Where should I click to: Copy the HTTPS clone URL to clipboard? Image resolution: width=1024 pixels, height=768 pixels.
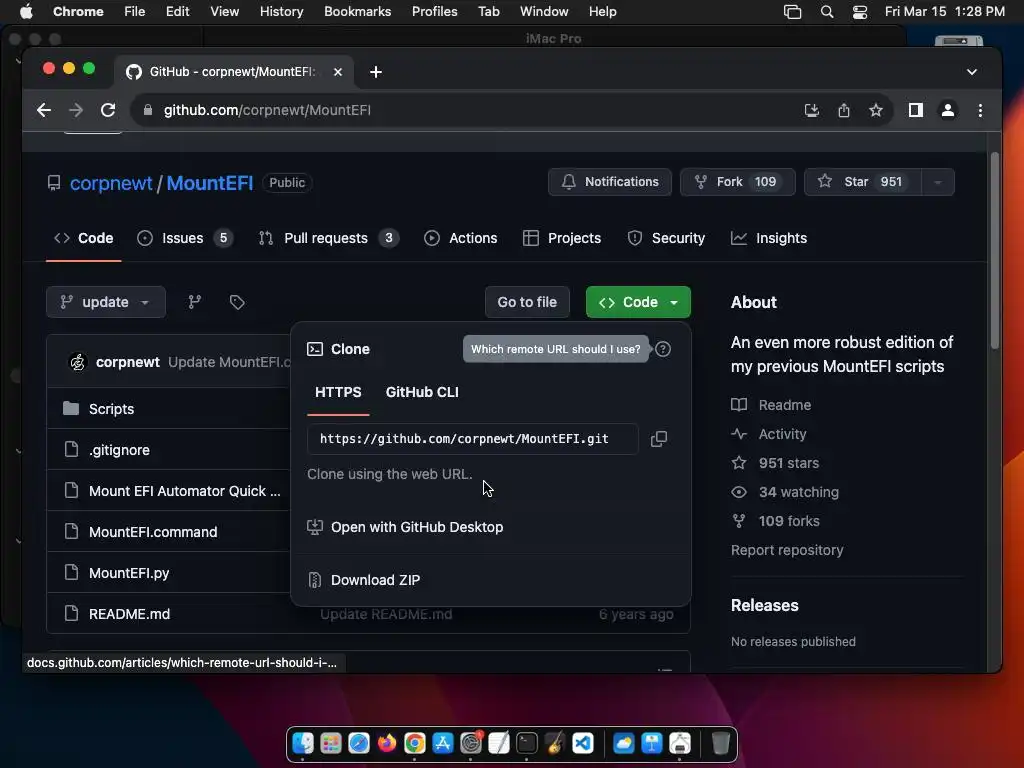tap(658, 439)
